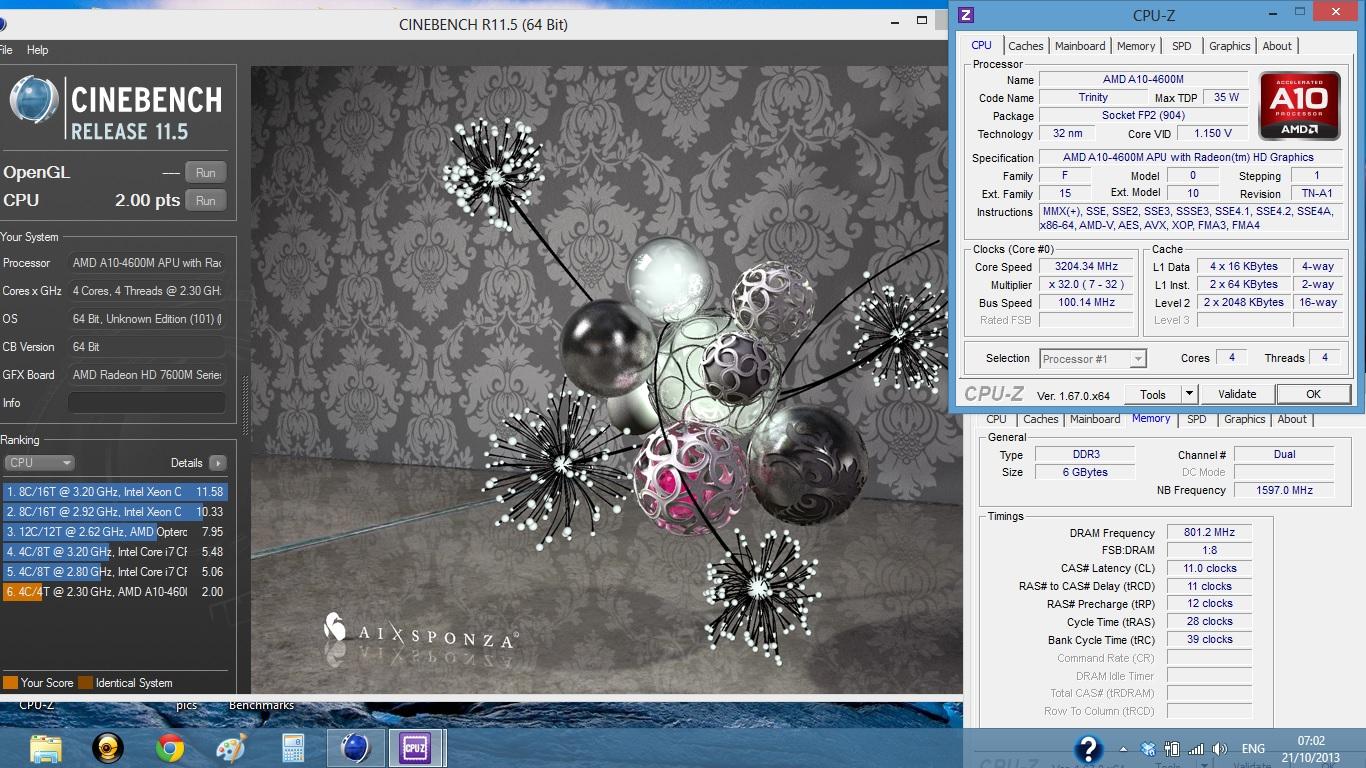
Task: Open Paint from the taskbar
Action: [x=231, y=748]
